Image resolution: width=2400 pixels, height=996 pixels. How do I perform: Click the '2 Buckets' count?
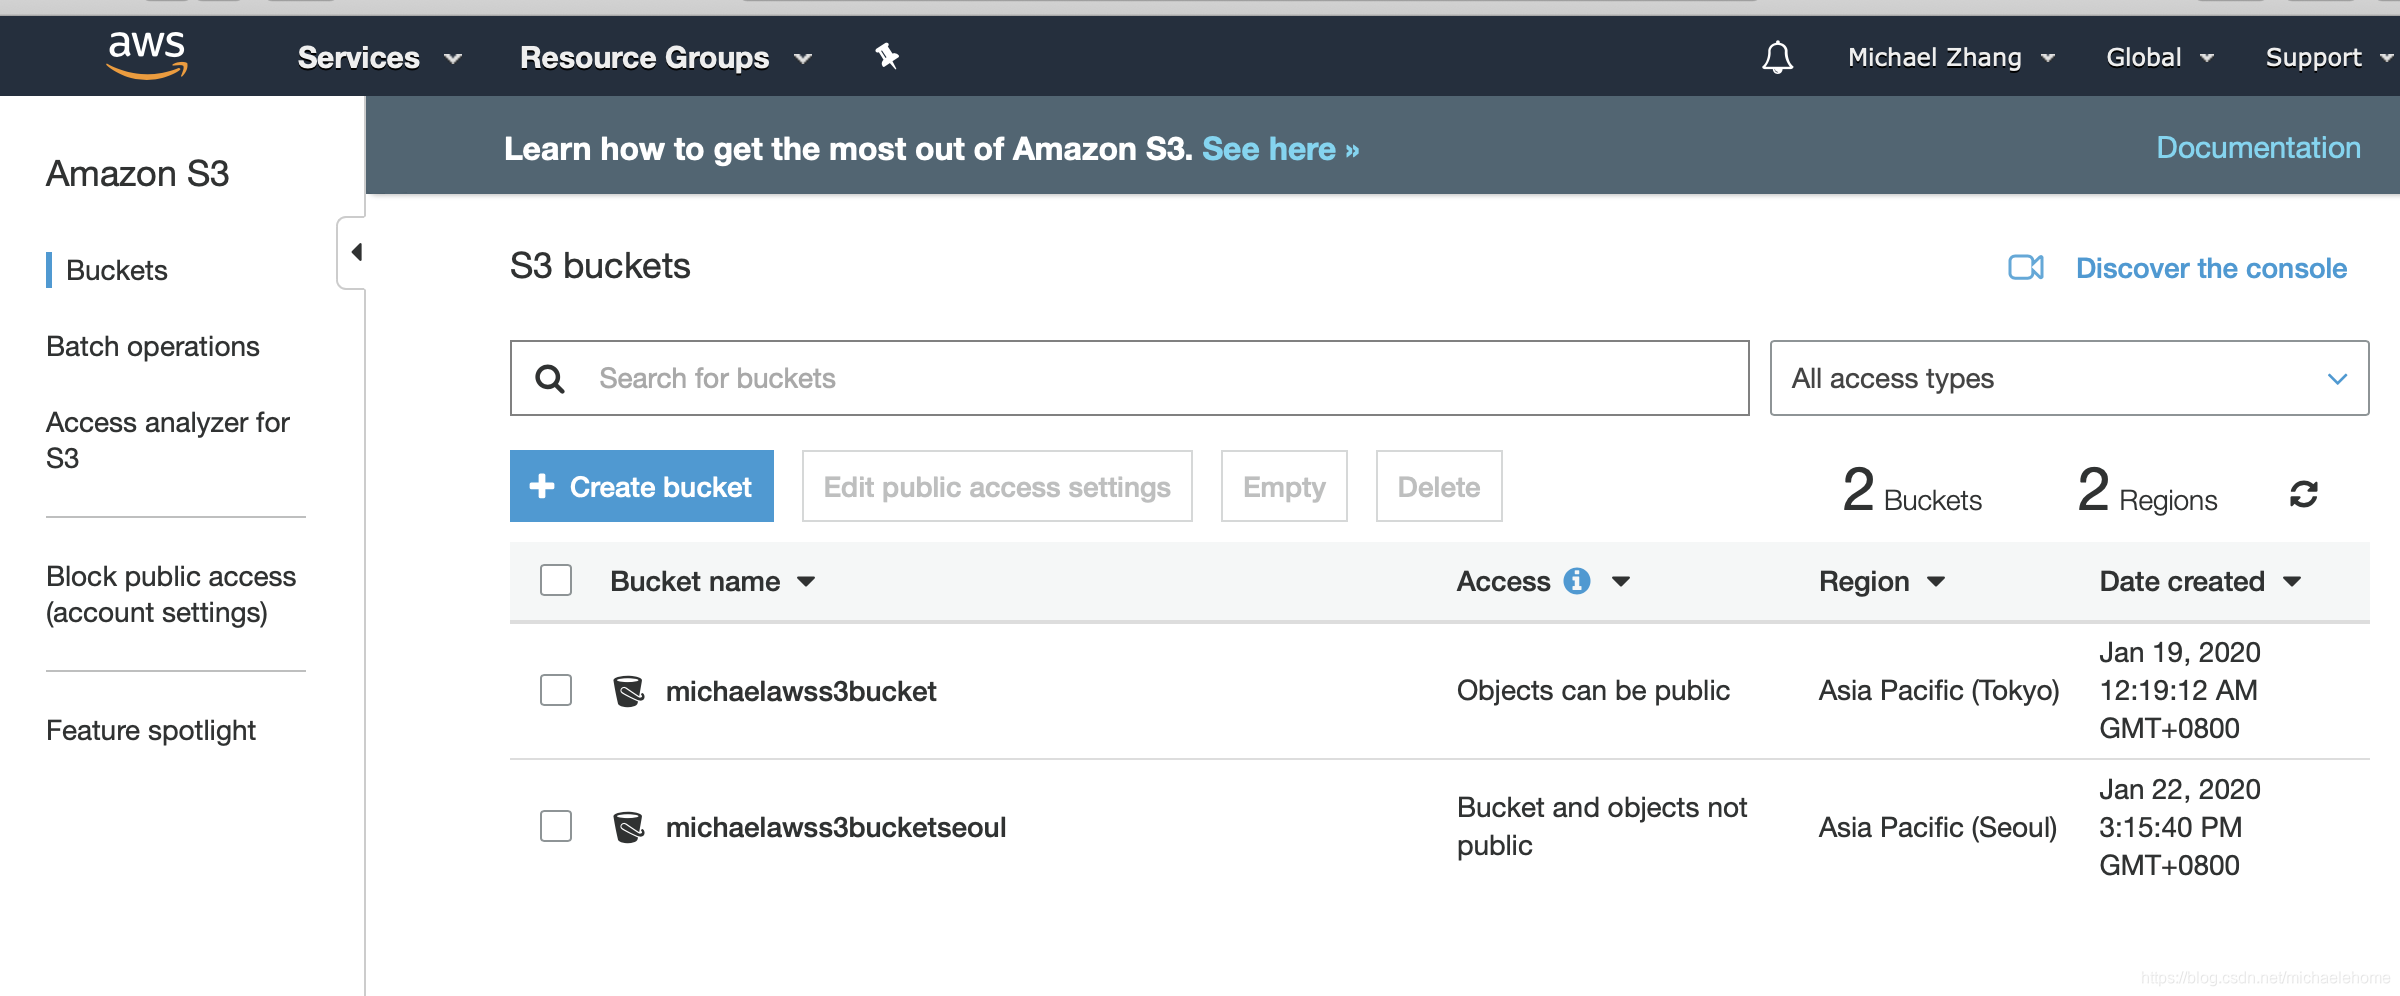[1912, 490]
